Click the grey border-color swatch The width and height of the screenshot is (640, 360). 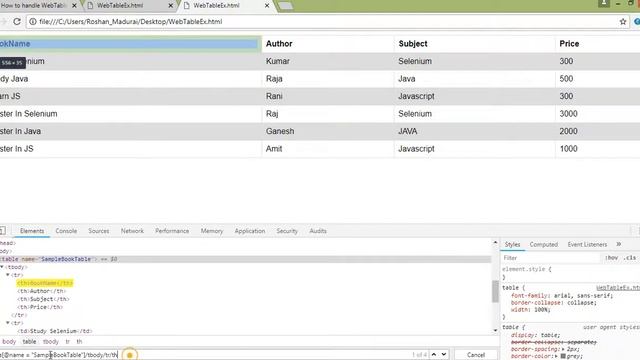pos(563,356)
